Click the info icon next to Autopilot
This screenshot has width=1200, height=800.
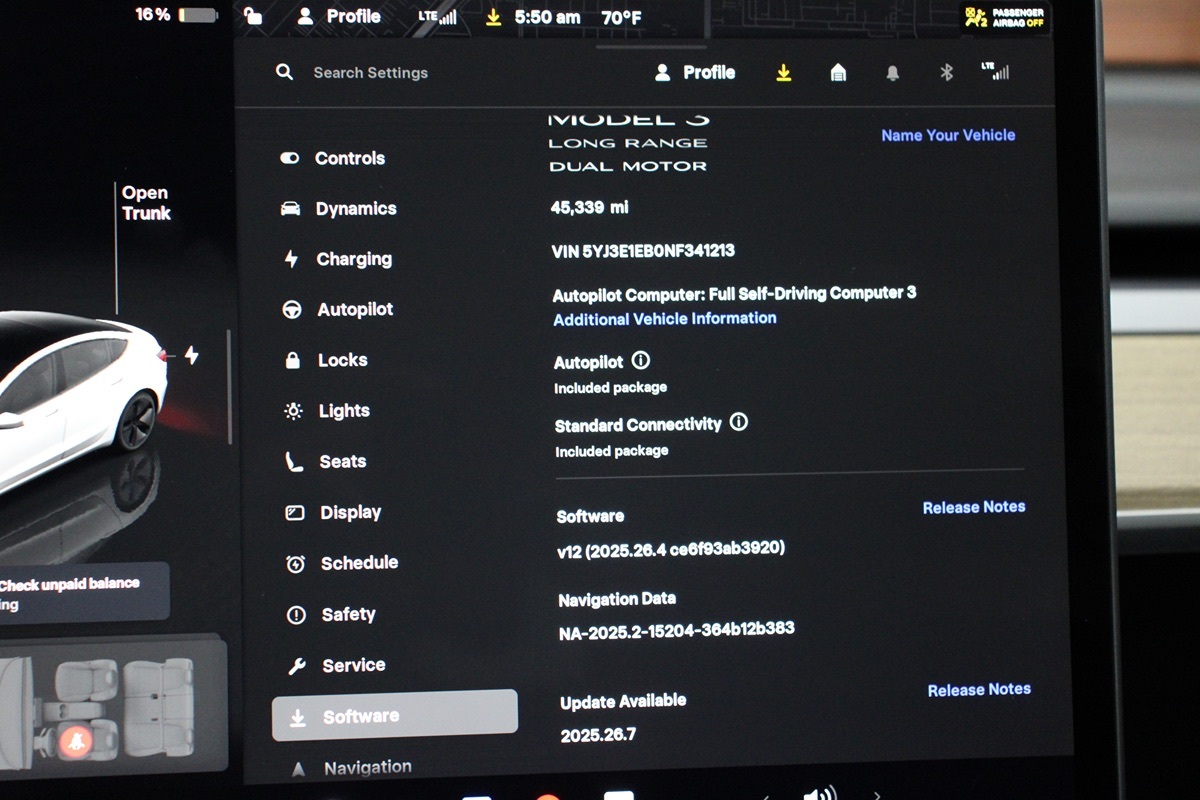641,361
